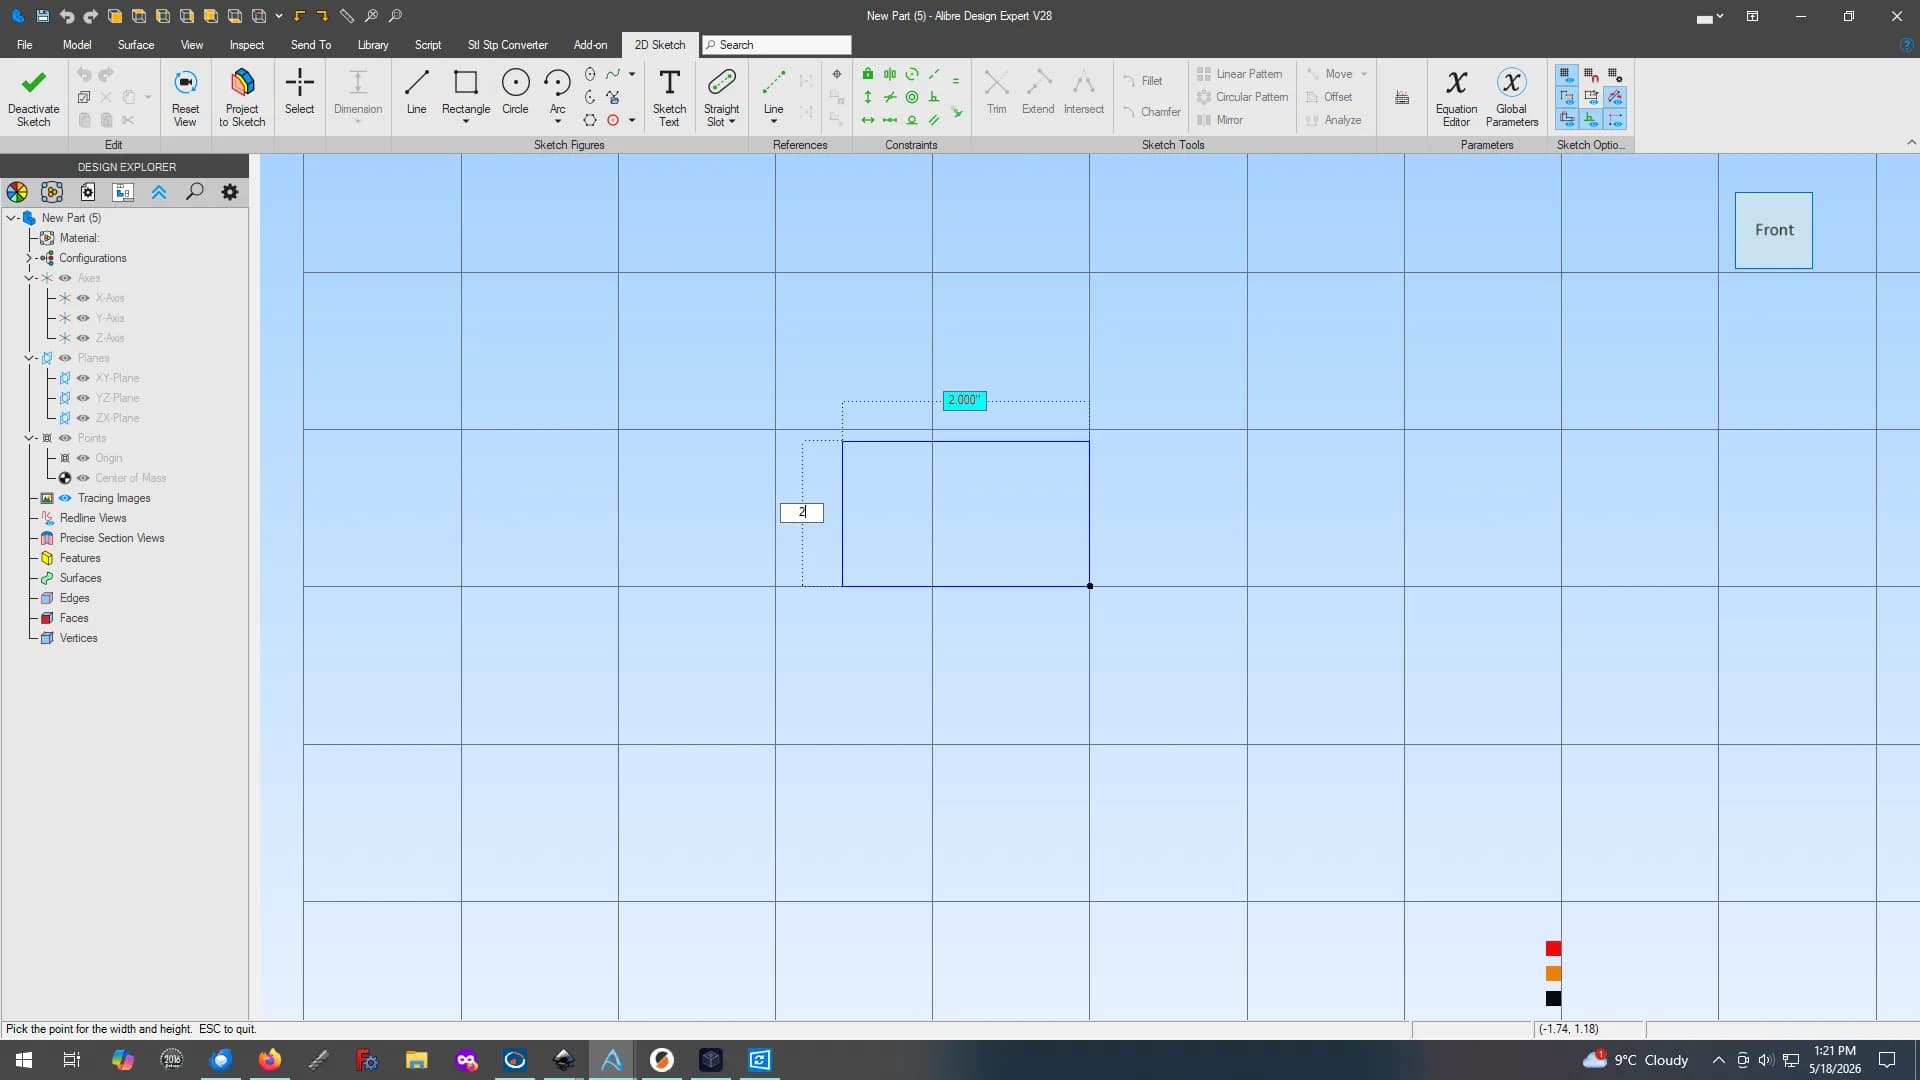Collapse the ribbon with the chevron
Screen dimensions: 1920x1080
pos(1911,143)
